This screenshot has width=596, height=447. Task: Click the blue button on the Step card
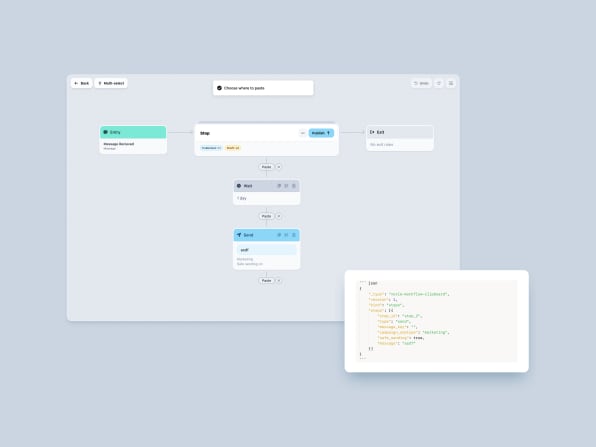[321, 133]
